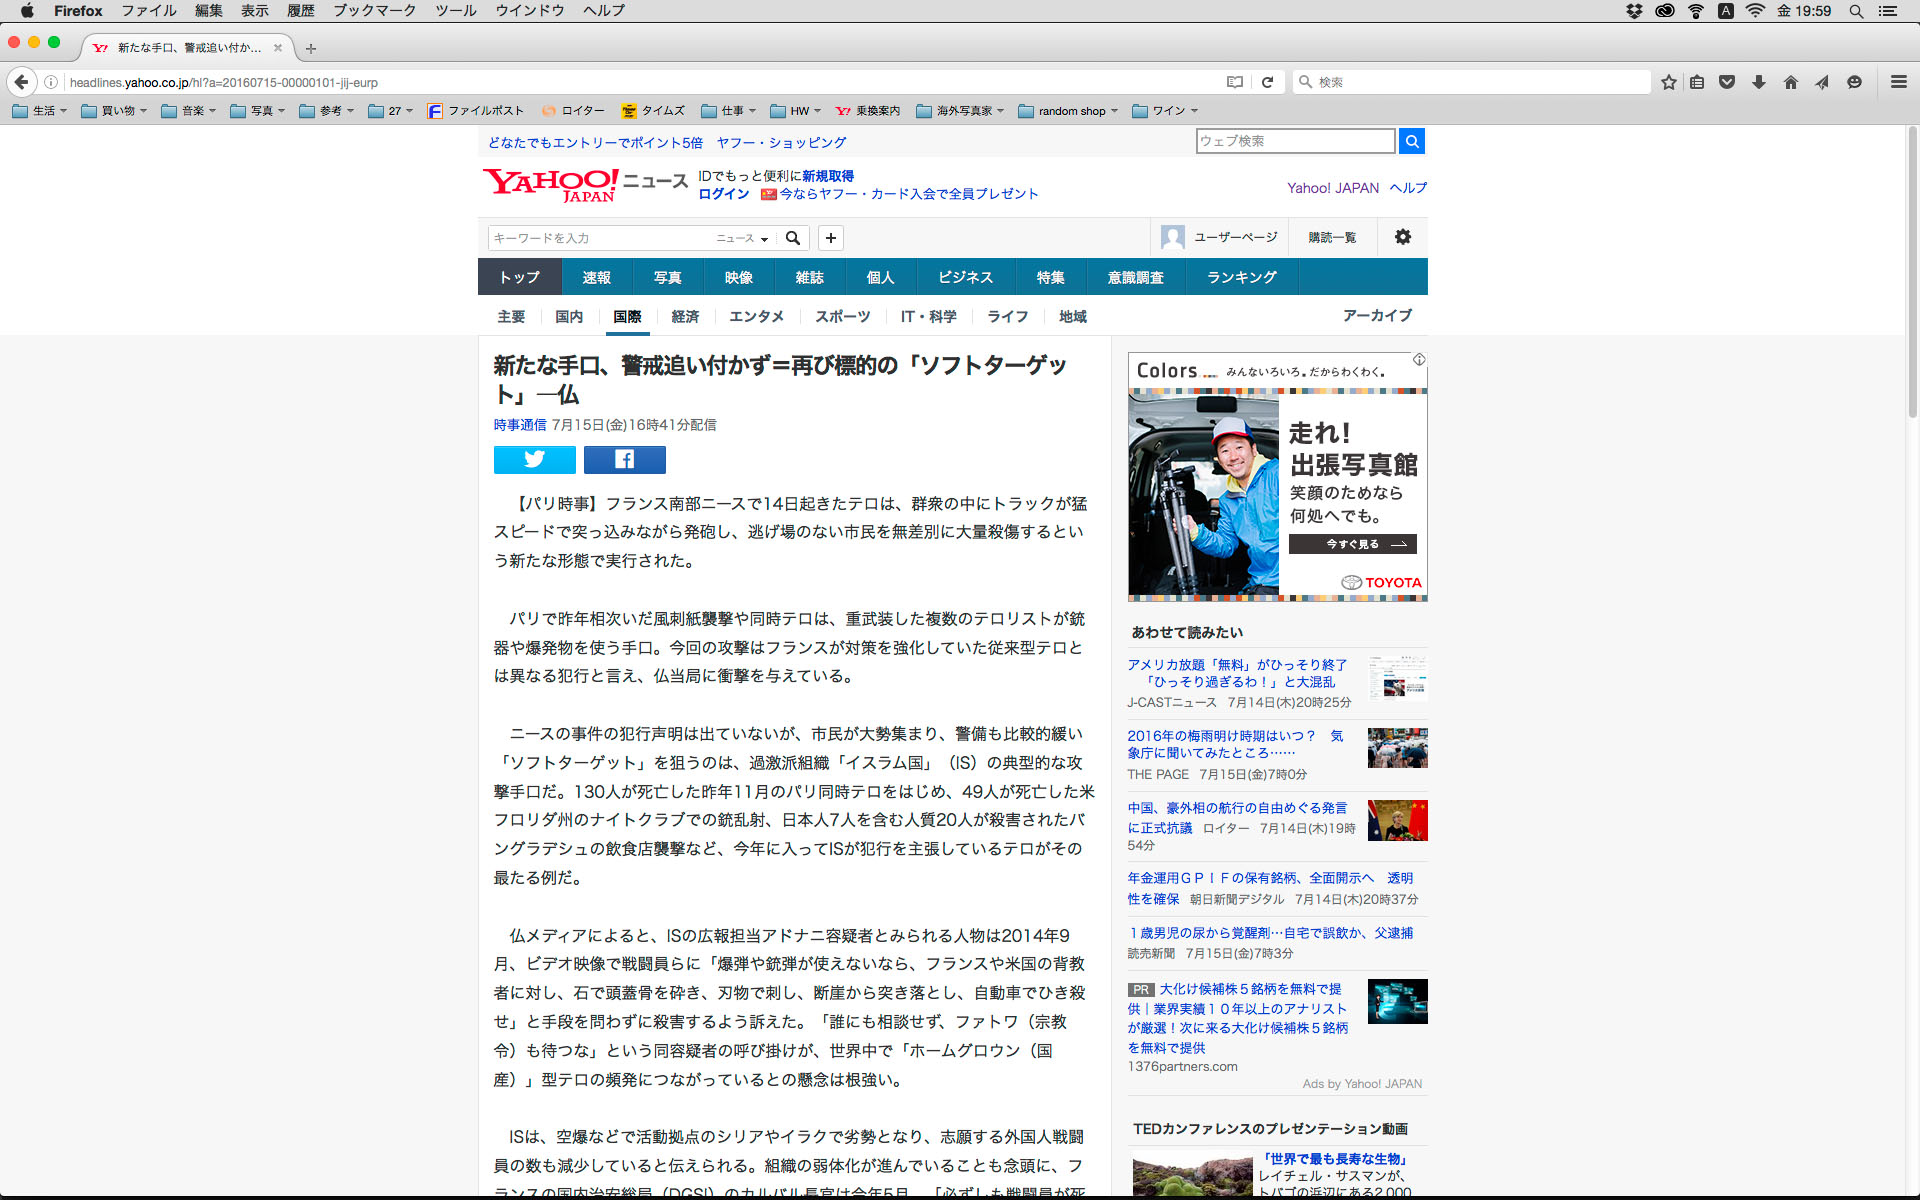Open the Firefox hamburger menu
Image resolution: width=1920 pixels, height=1200 pixels.
point(1898,82)
